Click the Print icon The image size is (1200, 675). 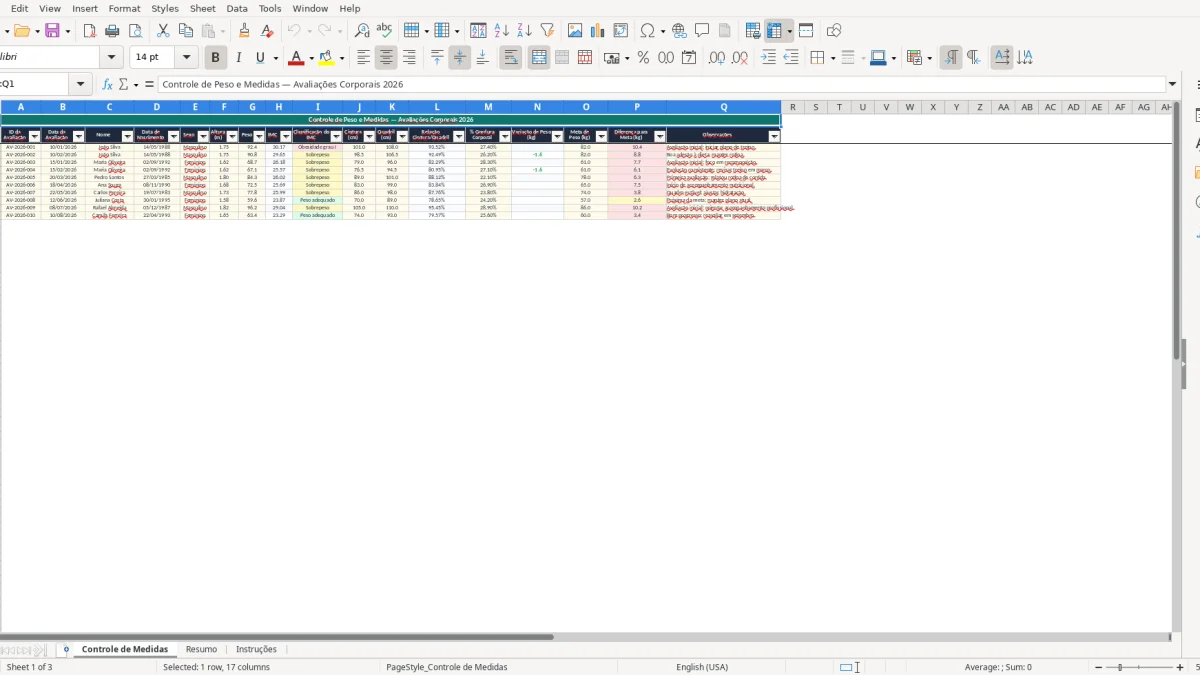(114, 31)
